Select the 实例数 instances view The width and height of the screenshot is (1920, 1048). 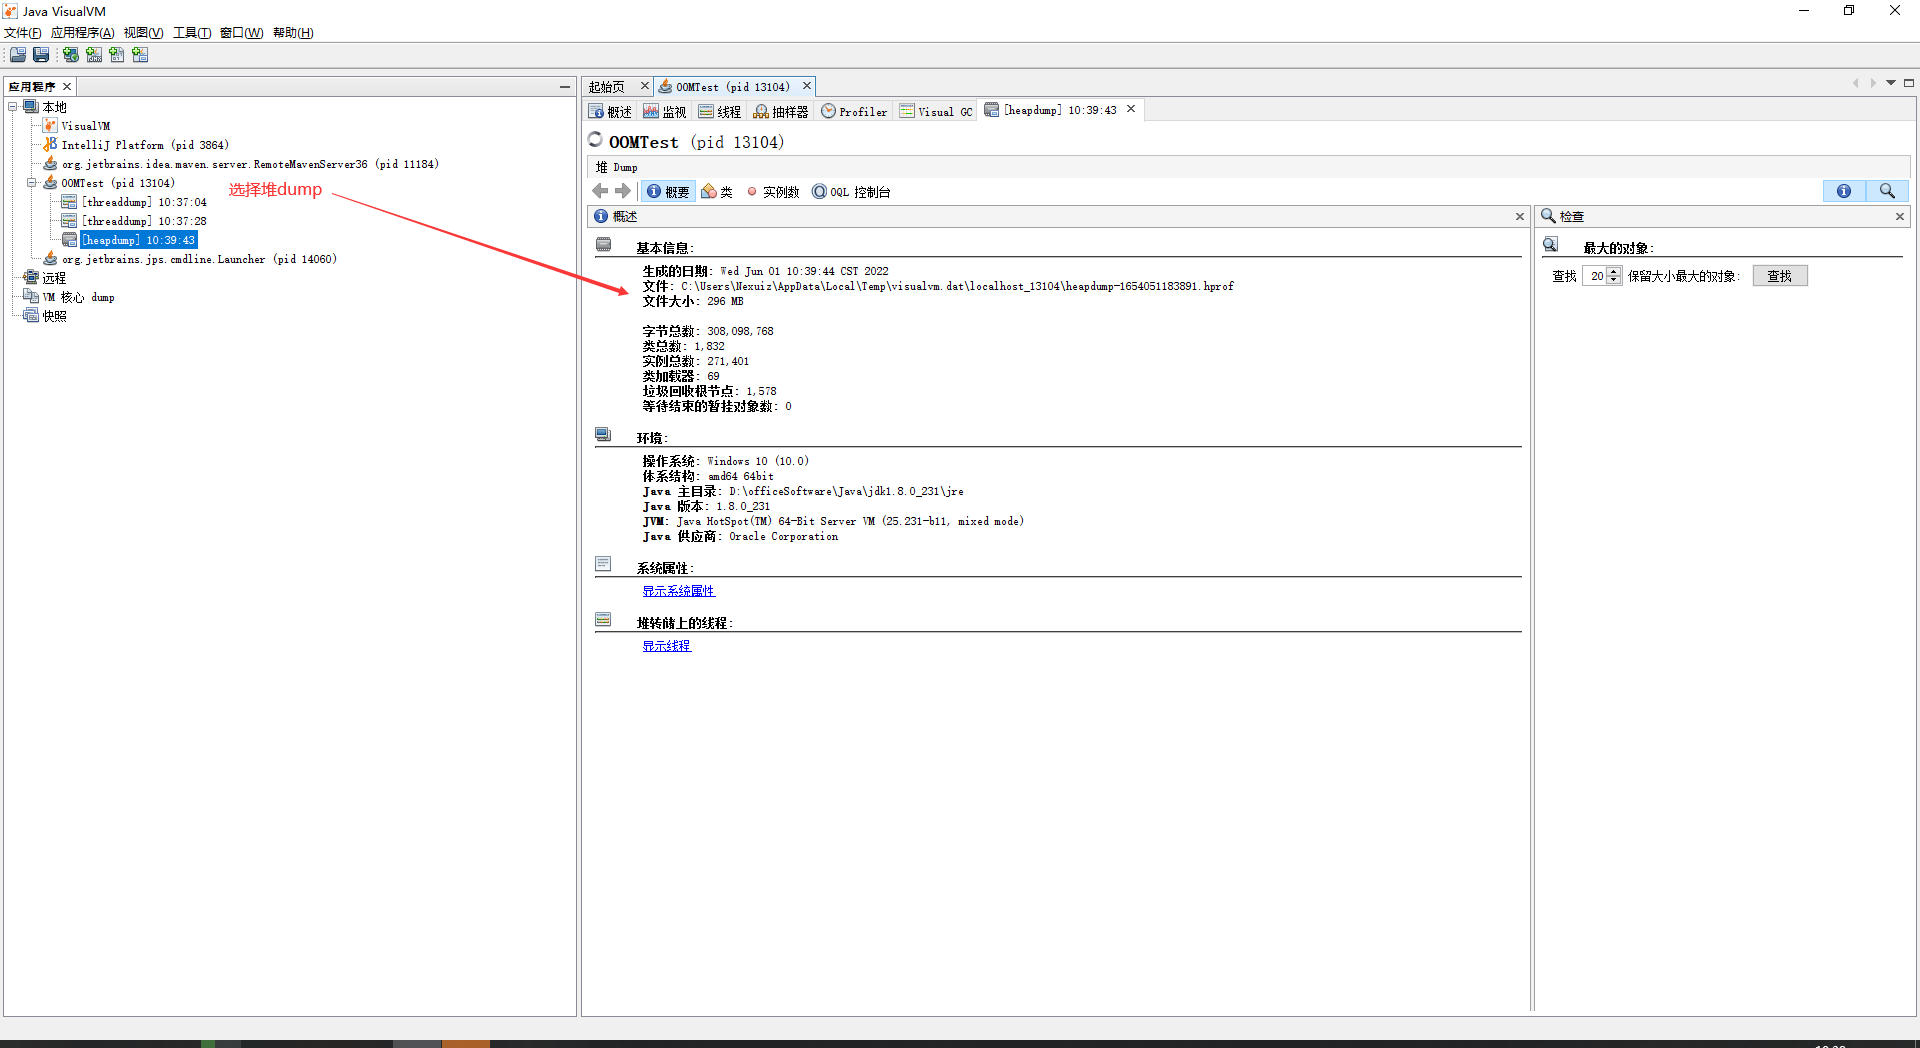[x=772, y=191]
